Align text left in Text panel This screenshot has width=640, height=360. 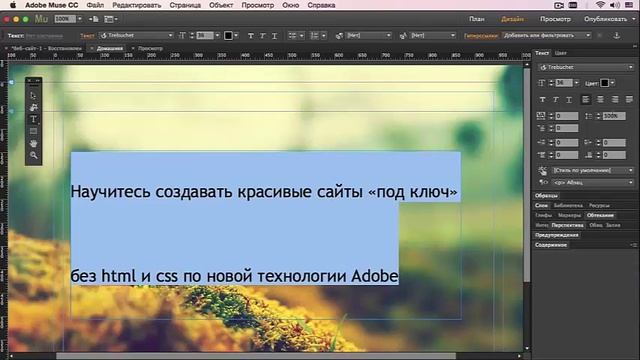pos(586,99)
